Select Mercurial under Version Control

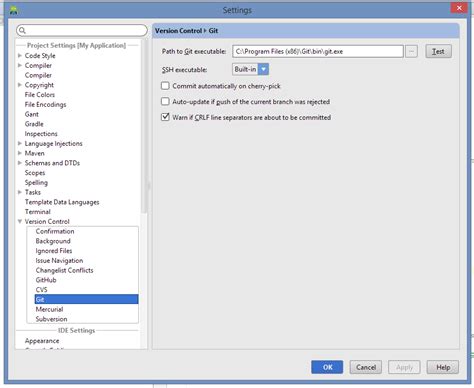tap(49, 309)
